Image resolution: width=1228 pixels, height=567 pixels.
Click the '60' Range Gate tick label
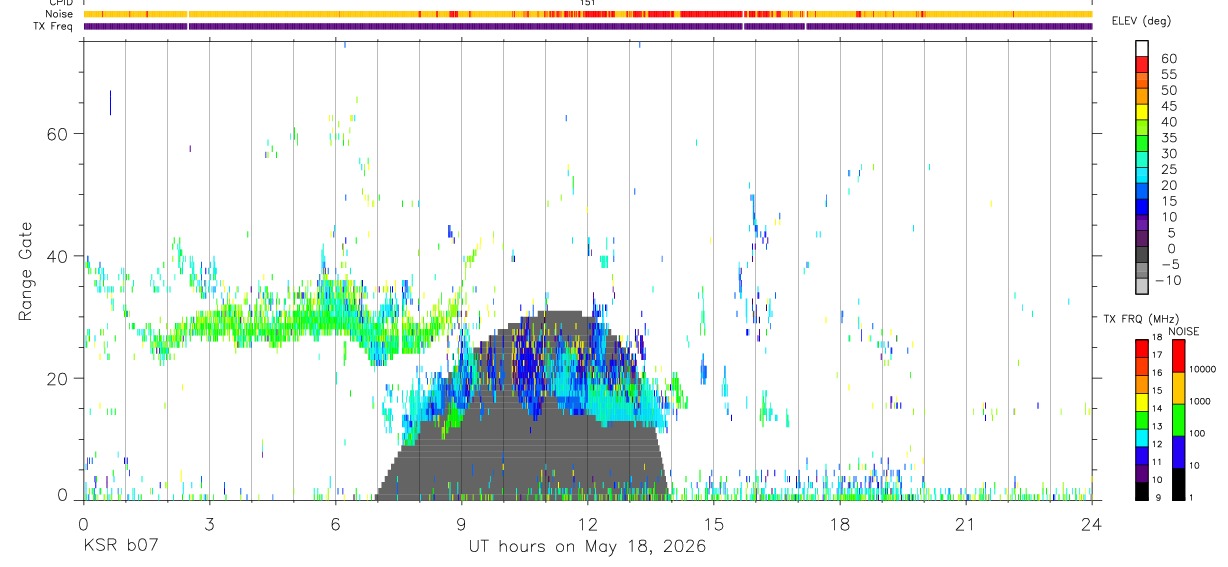(x=55, y=133)
